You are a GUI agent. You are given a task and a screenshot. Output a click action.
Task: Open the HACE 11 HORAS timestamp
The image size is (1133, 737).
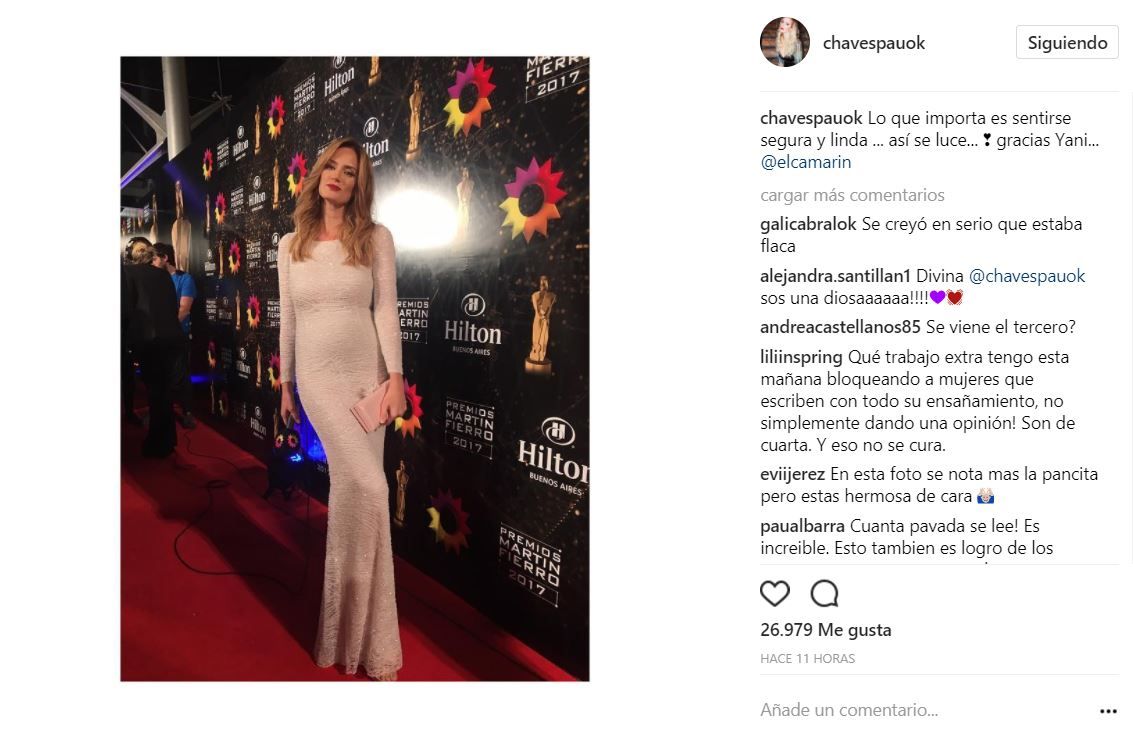tap(807, 659)
